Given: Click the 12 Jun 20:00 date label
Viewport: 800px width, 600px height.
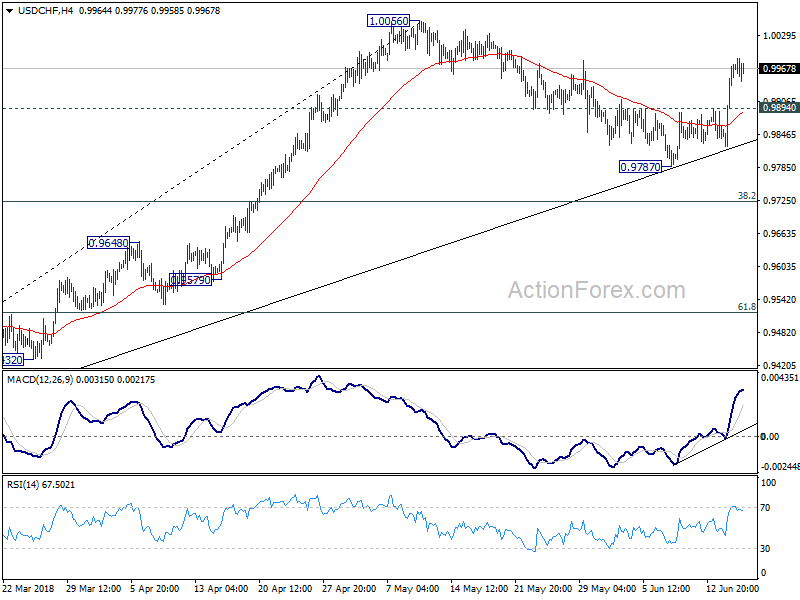Looking at the screenshot, I should pos(734,589).
